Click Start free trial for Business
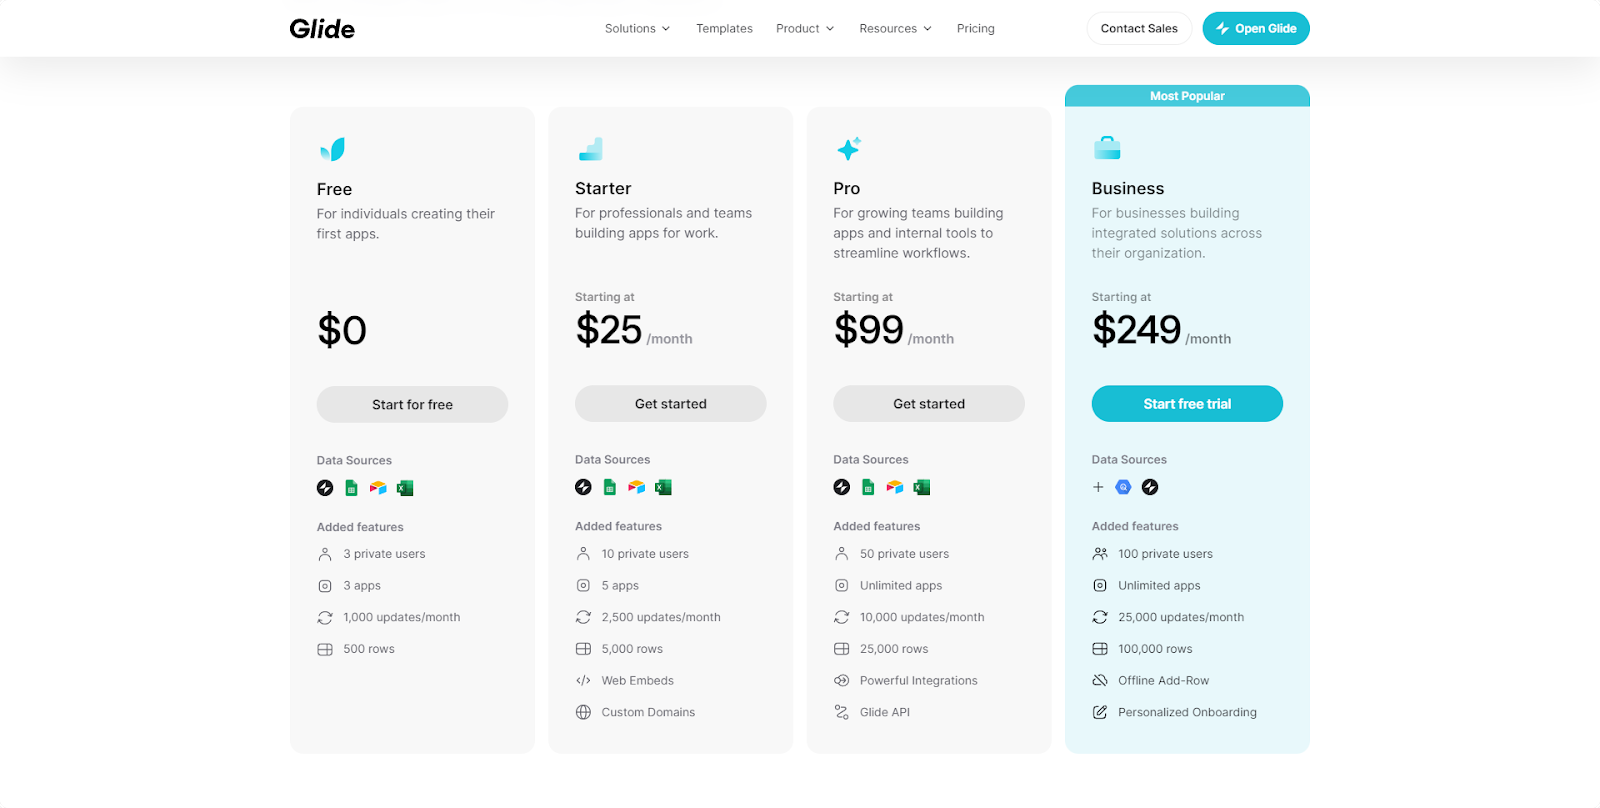 (x=1187, y=404)
